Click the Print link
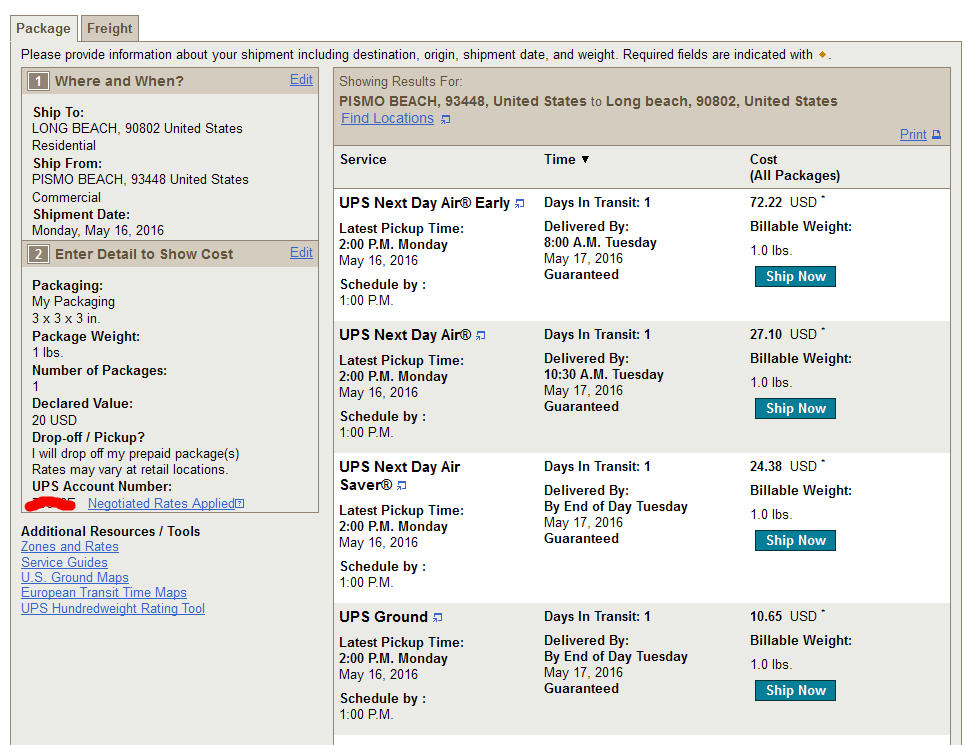 913,134
